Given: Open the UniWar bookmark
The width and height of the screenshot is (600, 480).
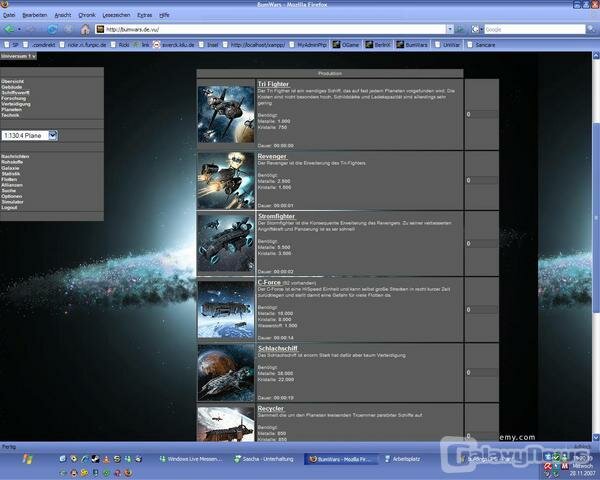Looking at the screenshot, I should tap(447, 45).
